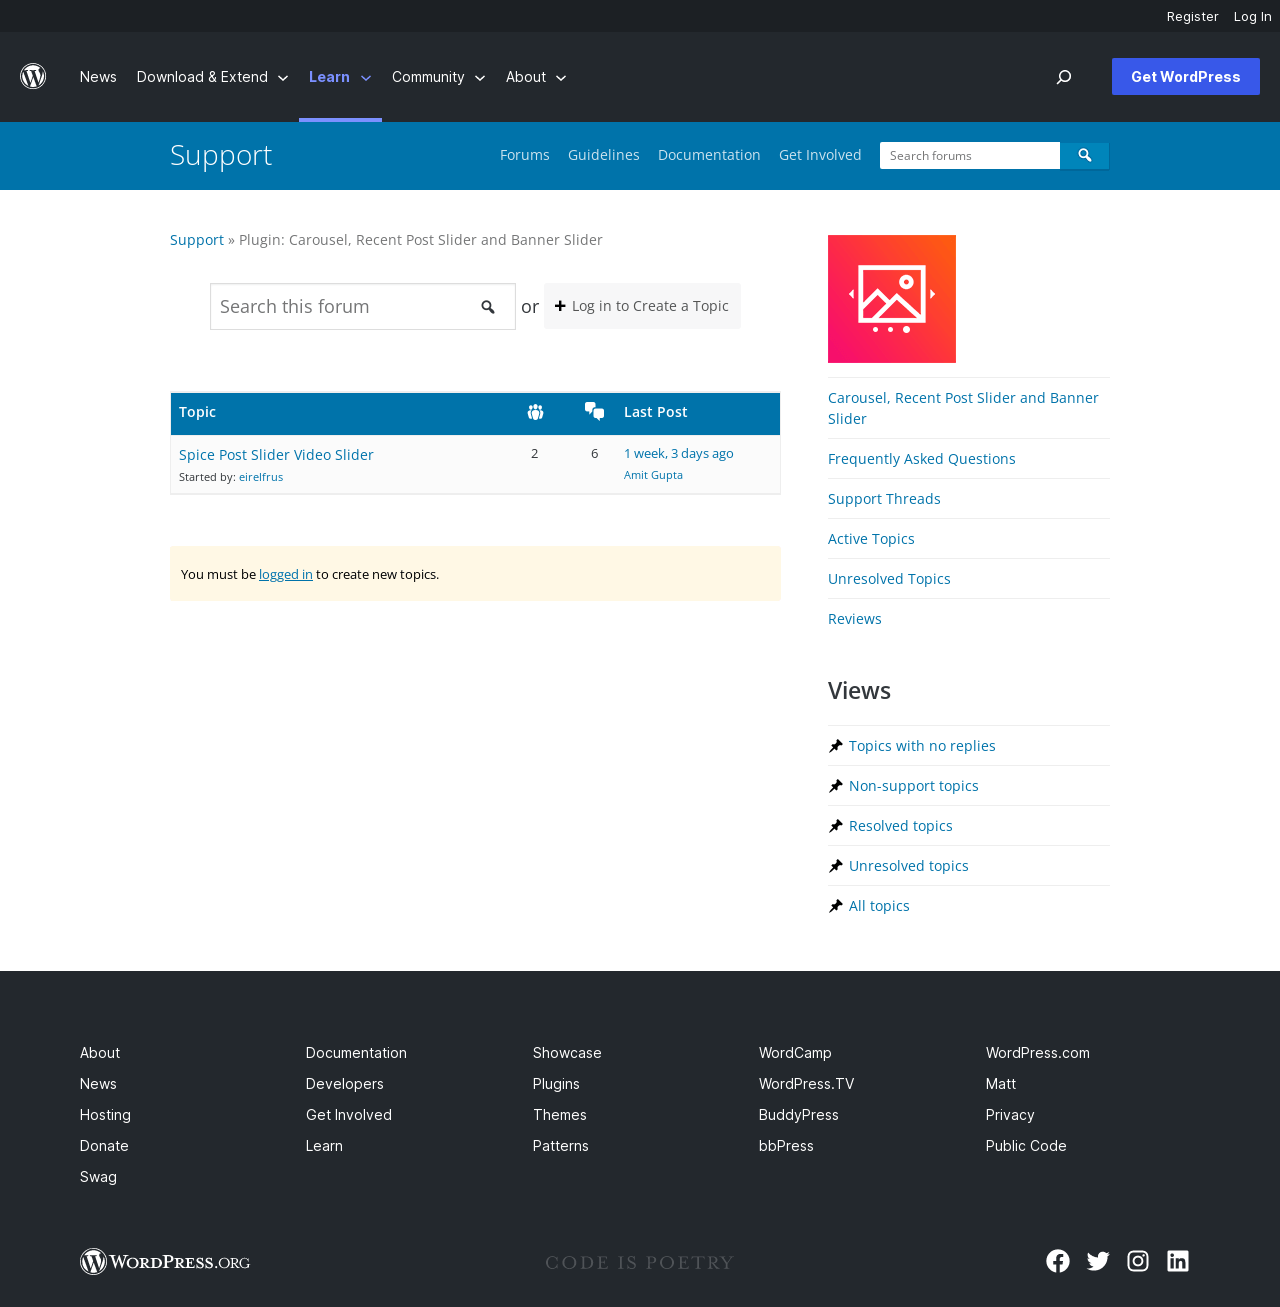Open the Facebook icon in the footer
Image resolution: width=1280 pixels, height=1307 pixels.
(1058, 1261)
